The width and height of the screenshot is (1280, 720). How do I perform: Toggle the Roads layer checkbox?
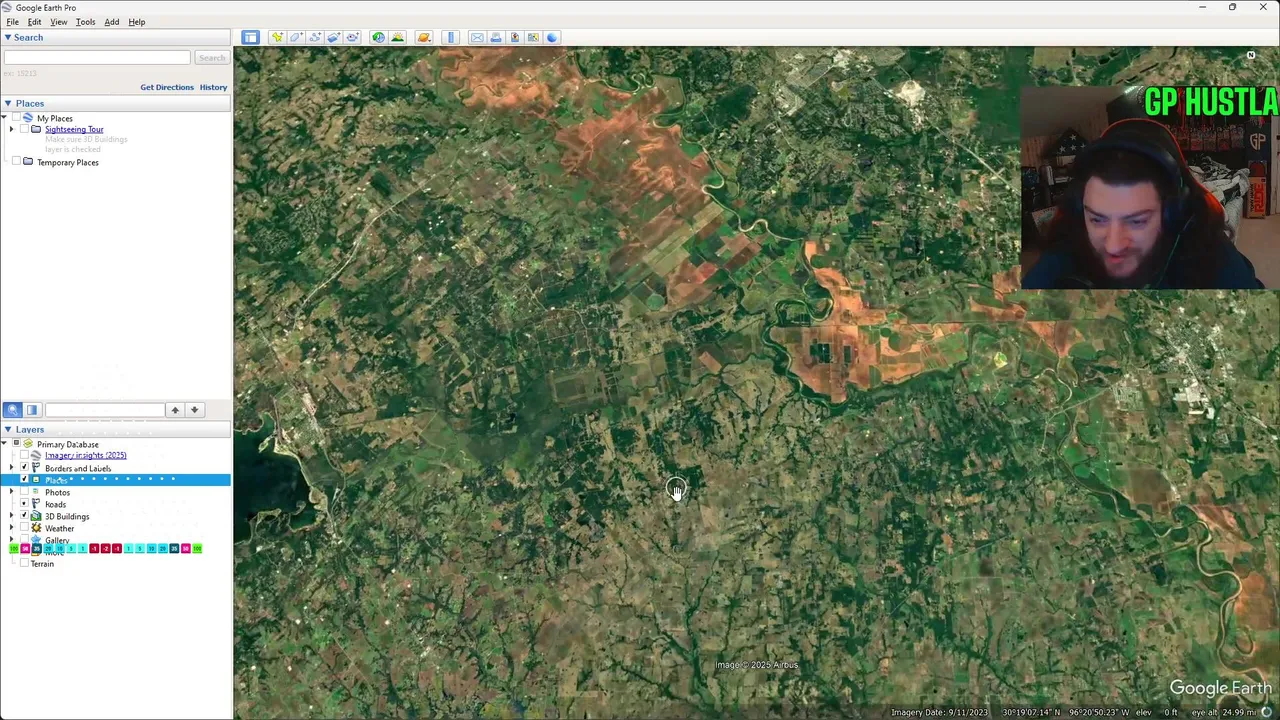tap(24, 504)
